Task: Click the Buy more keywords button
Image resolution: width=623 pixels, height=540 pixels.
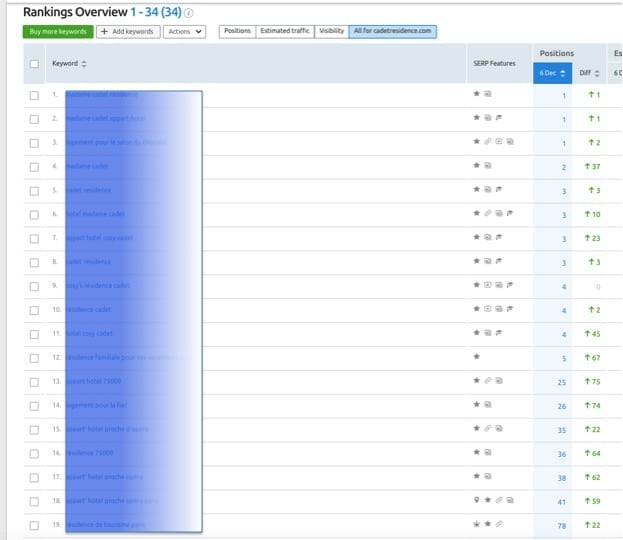Action: (58, 32)
